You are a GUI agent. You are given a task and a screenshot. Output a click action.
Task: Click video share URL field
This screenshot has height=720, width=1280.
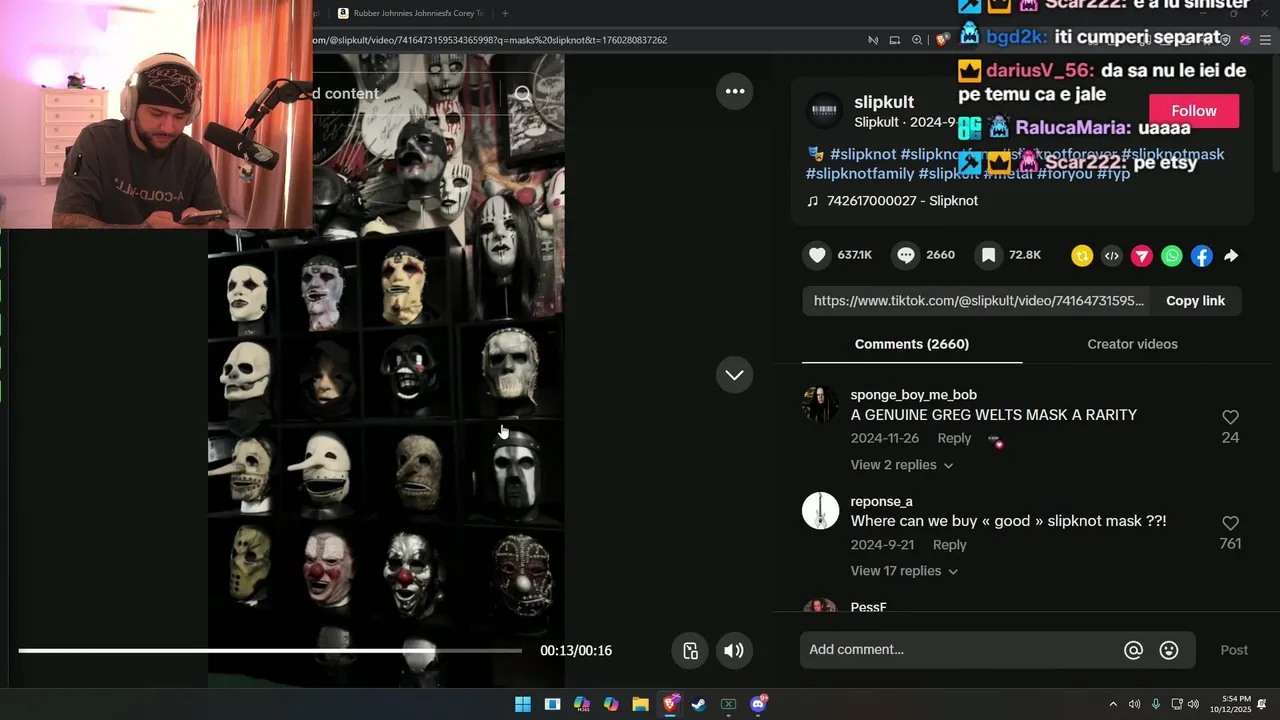click(977, 301)
